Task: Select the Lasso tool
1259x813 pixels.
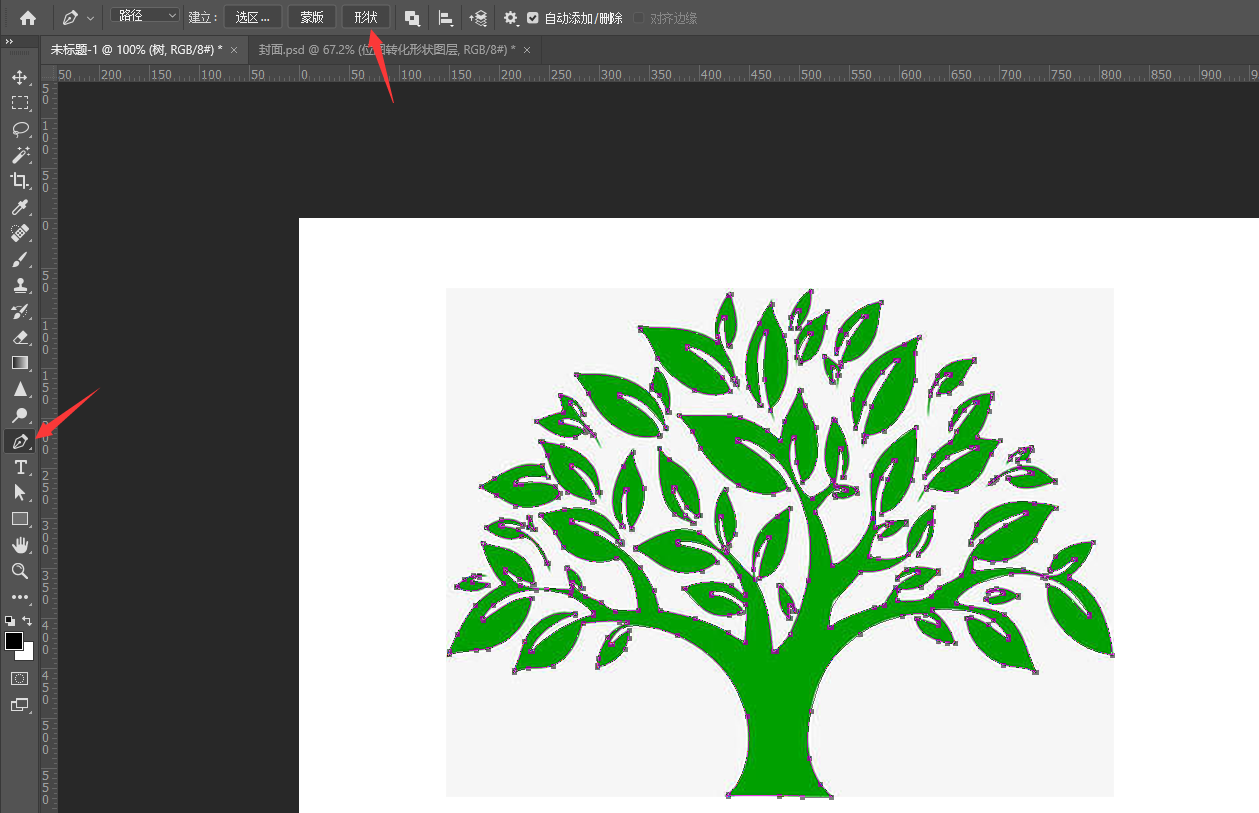Action: (x=20, y=129)
